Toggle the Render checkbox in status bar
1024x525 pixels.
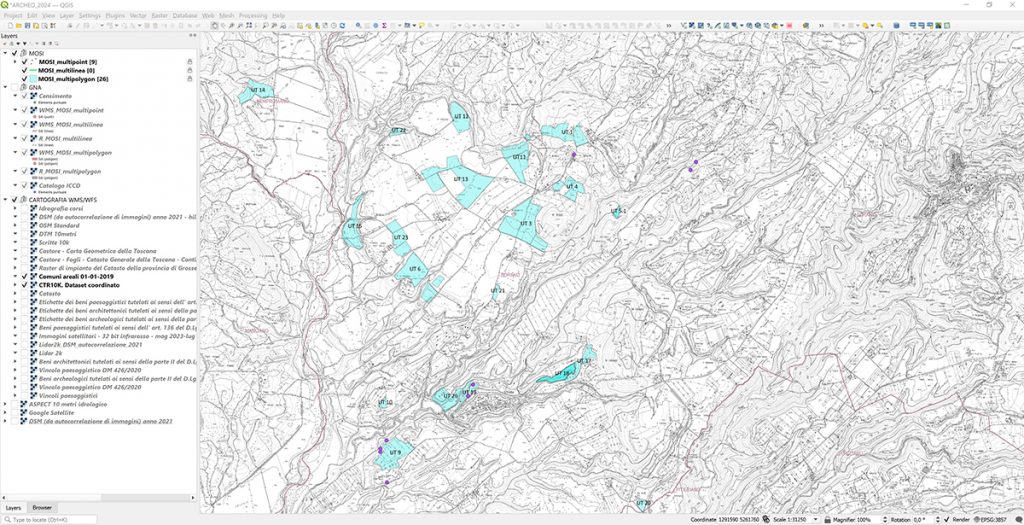tap(947, 520)
